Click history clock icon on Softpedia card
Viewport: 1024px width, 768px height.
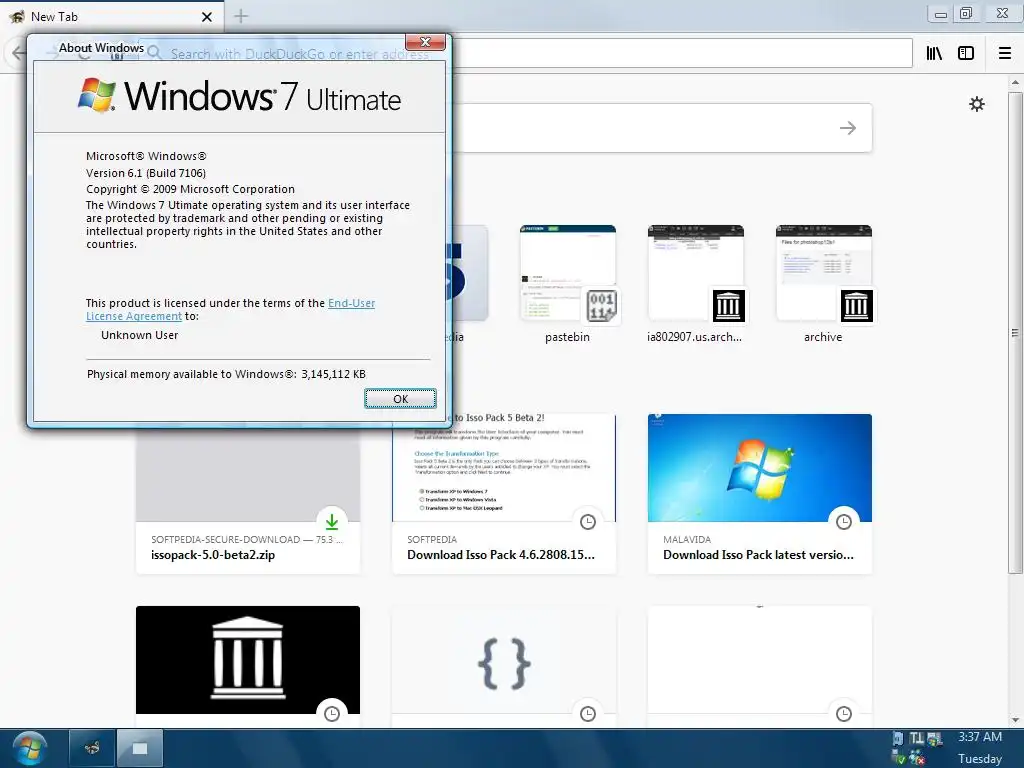588,521
